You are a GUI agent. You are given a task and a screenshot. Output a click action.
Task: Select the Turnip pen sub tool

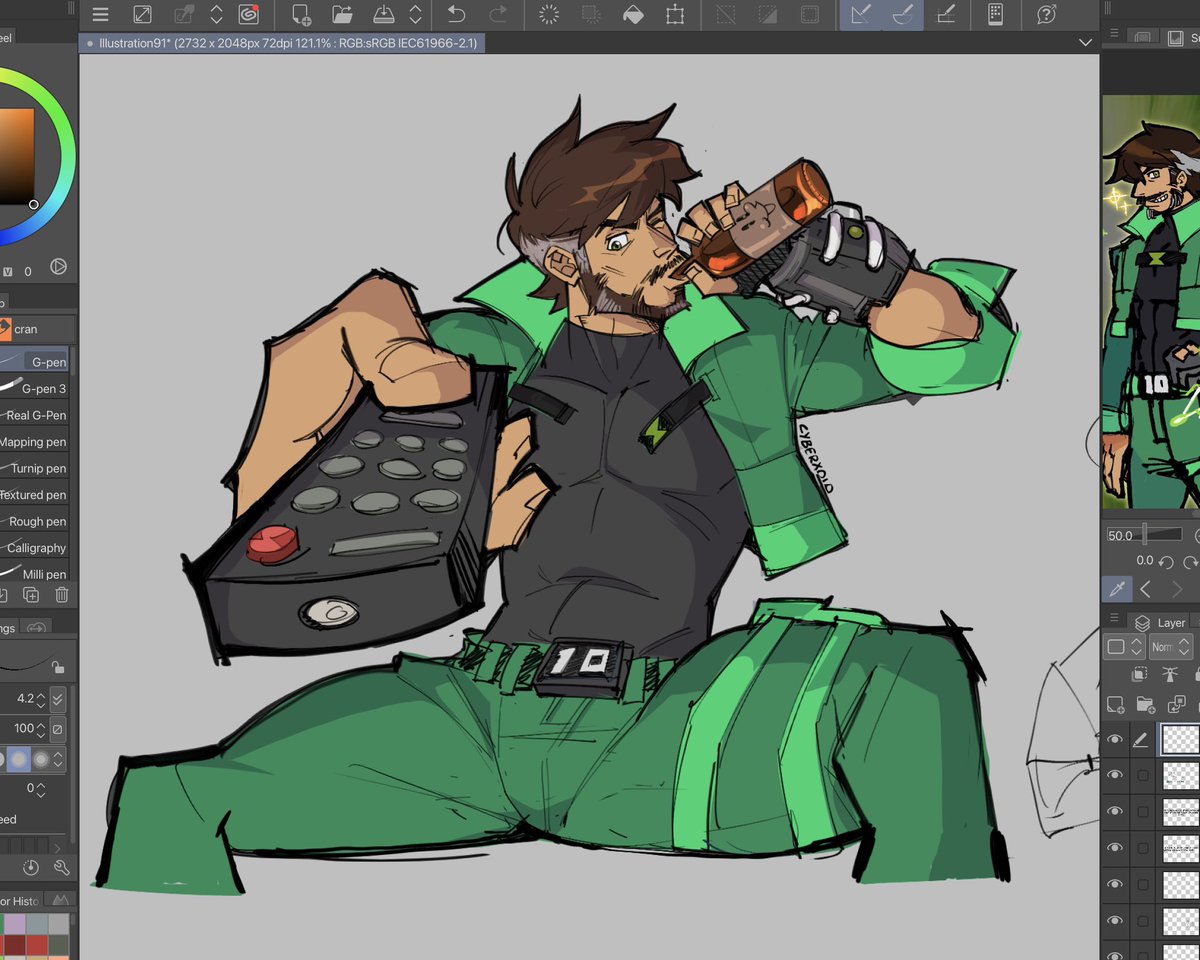34,468
